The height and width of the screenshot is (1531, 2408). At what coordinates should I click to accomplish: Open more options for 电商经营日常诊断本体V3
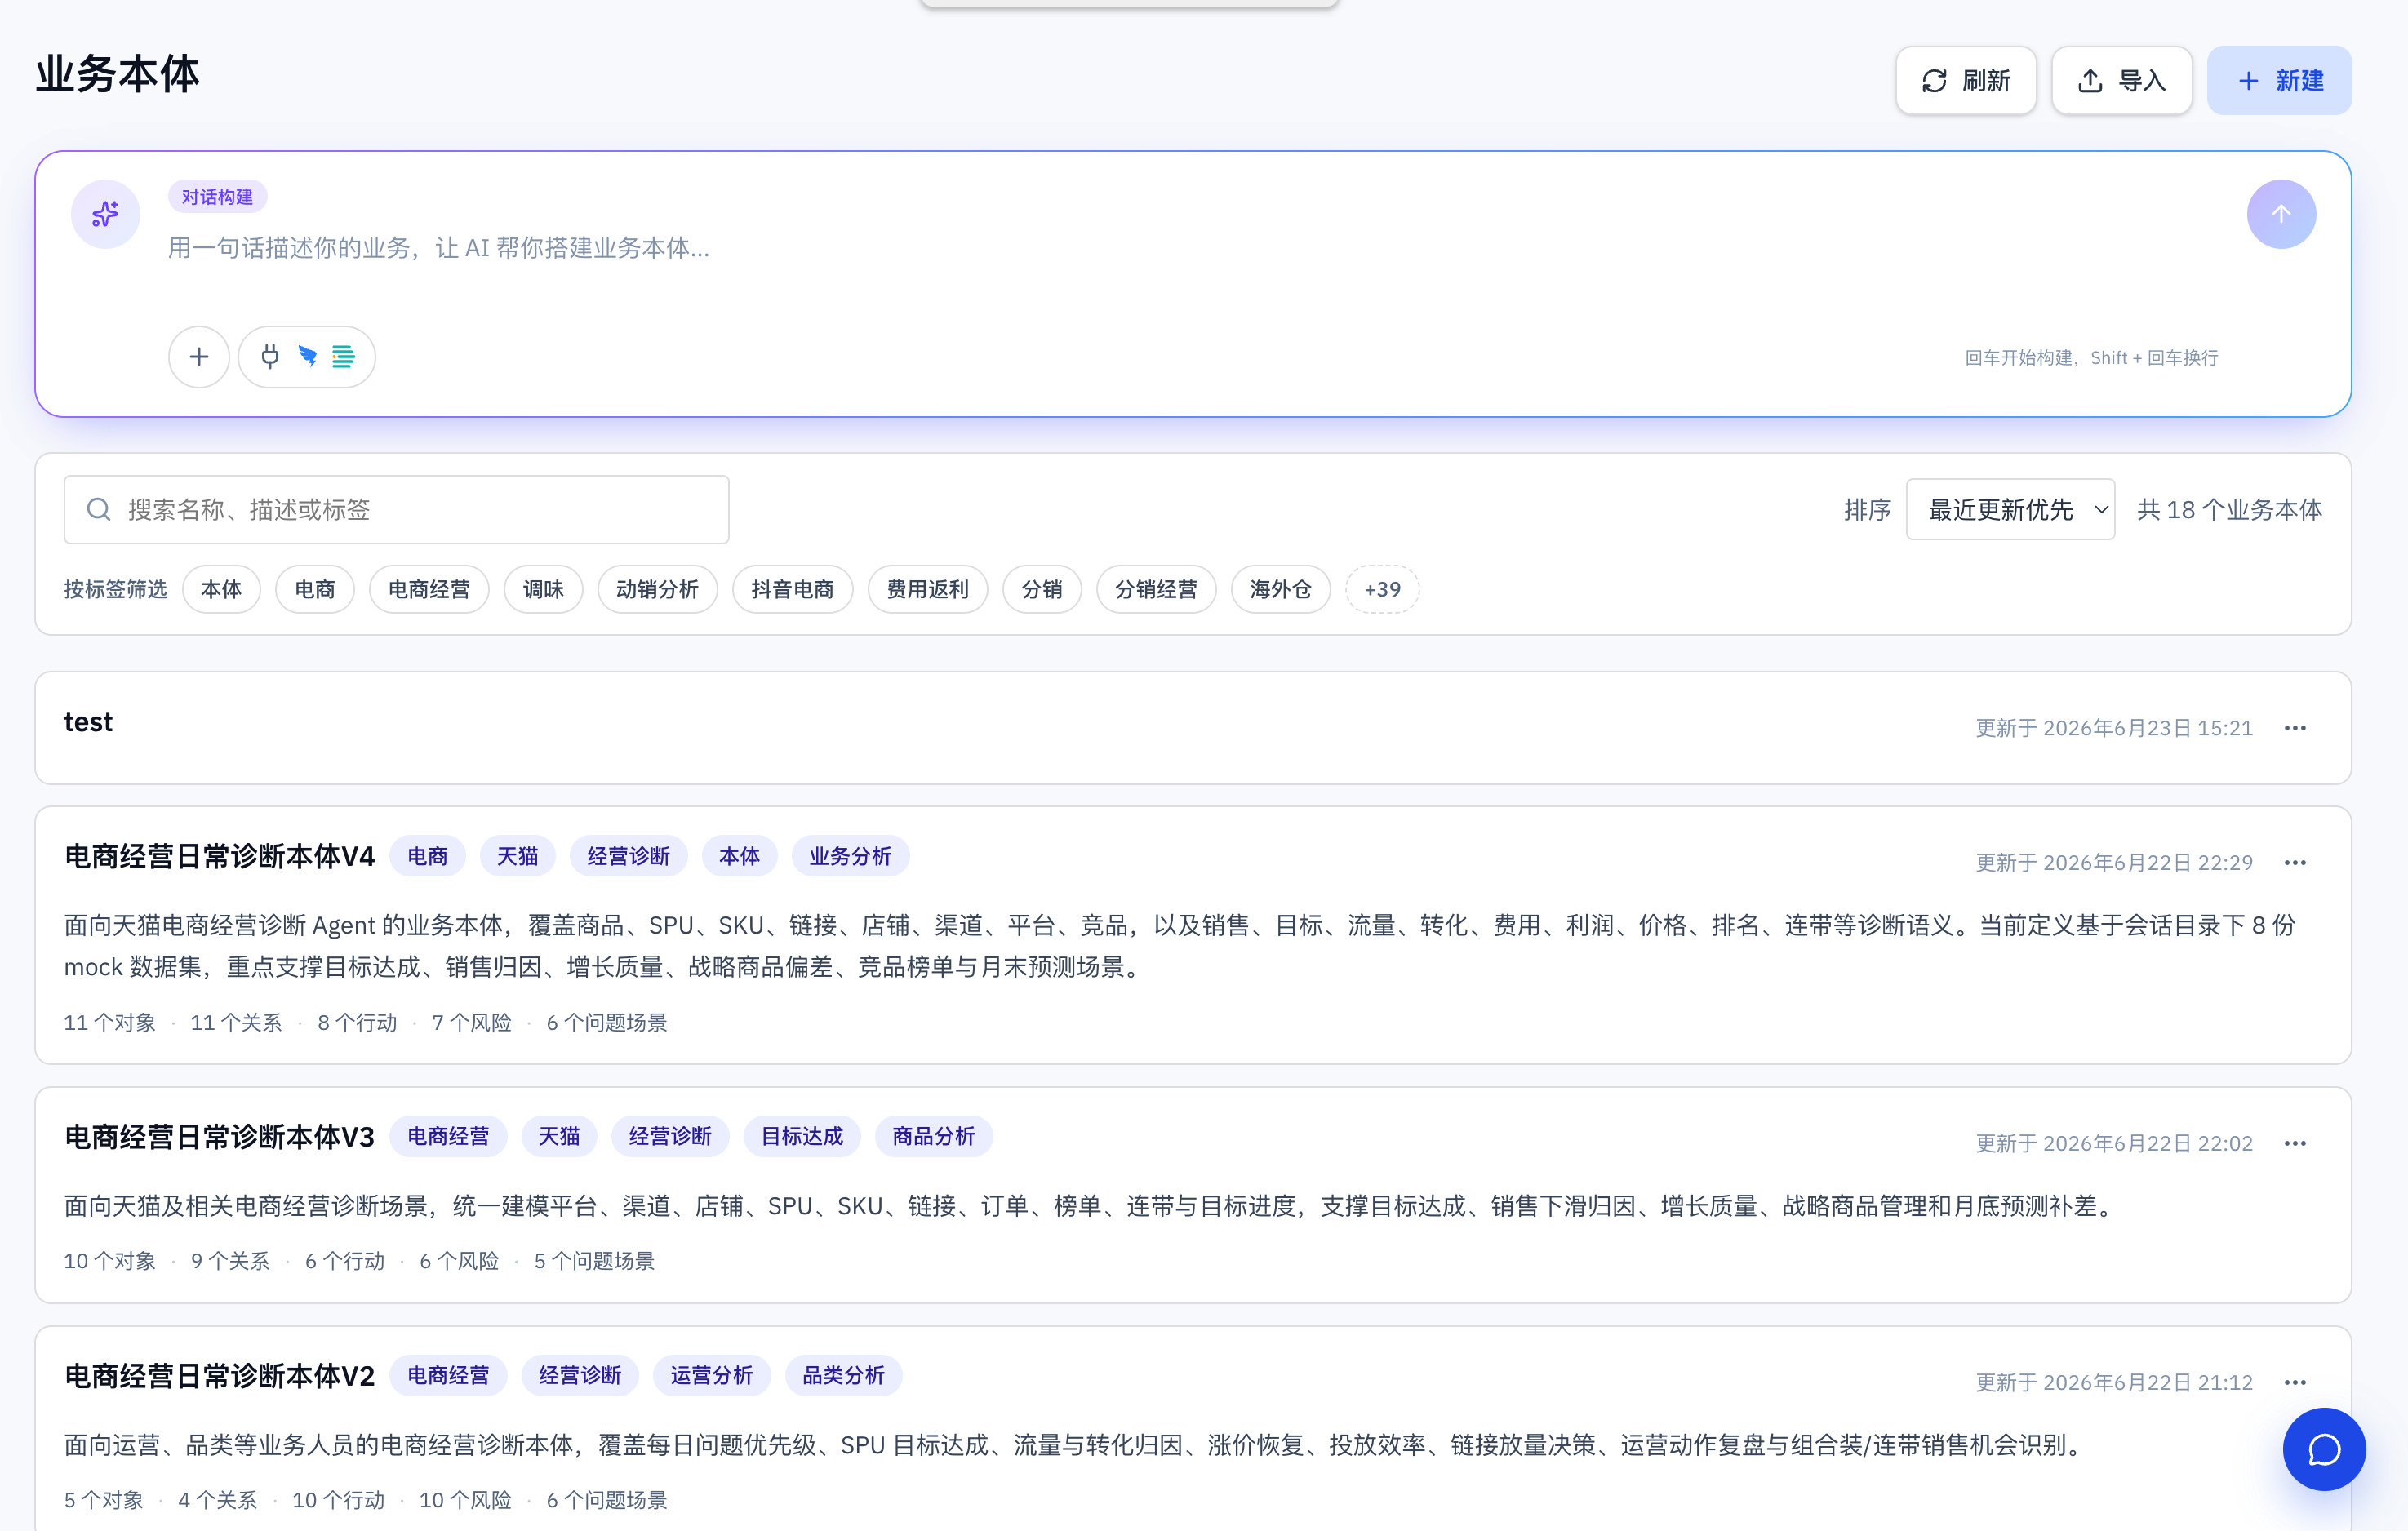point(2295,1143)
